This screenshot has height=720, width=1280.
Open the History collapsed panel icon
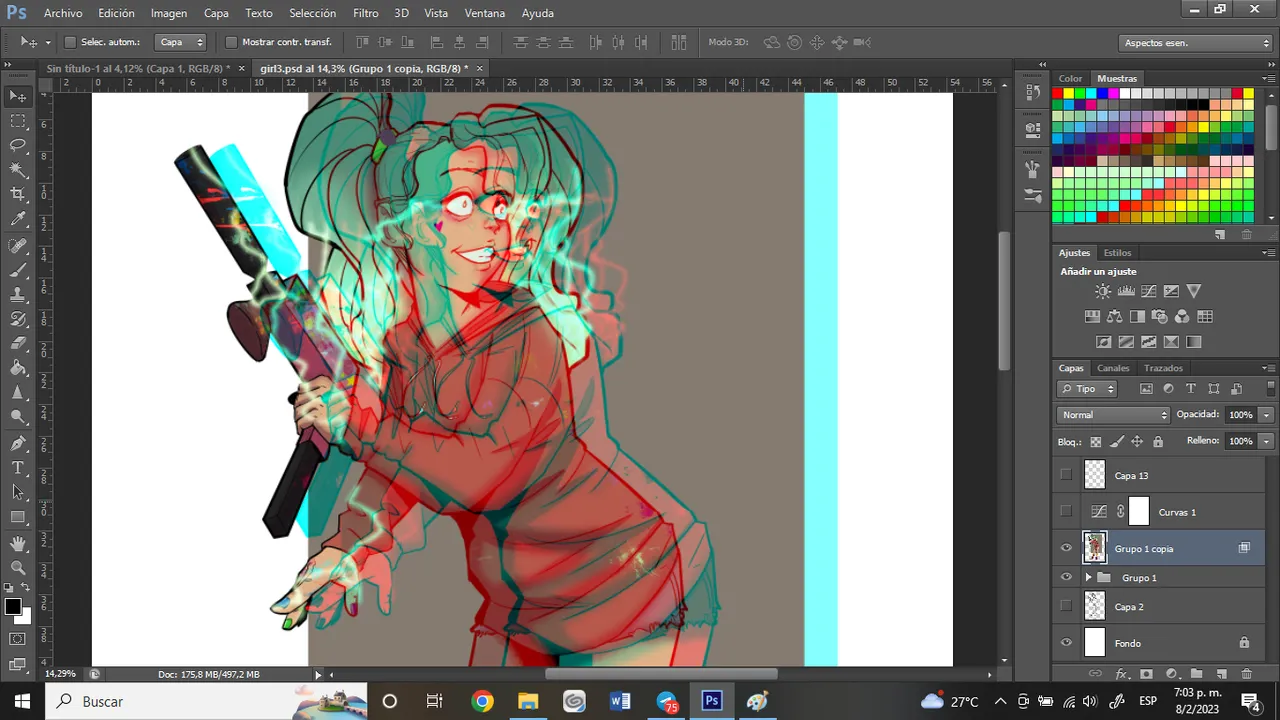(1033, 91)
